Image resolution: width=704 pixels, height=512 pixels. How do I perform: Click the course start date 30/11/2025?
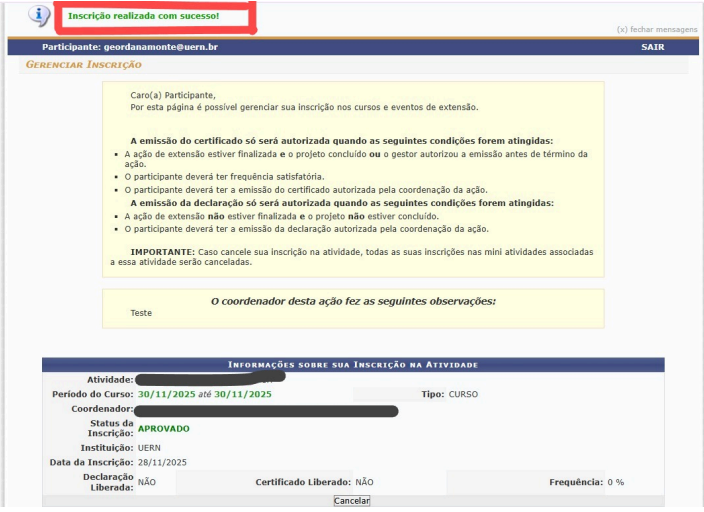pyautogui.click(x=167, y=394)
